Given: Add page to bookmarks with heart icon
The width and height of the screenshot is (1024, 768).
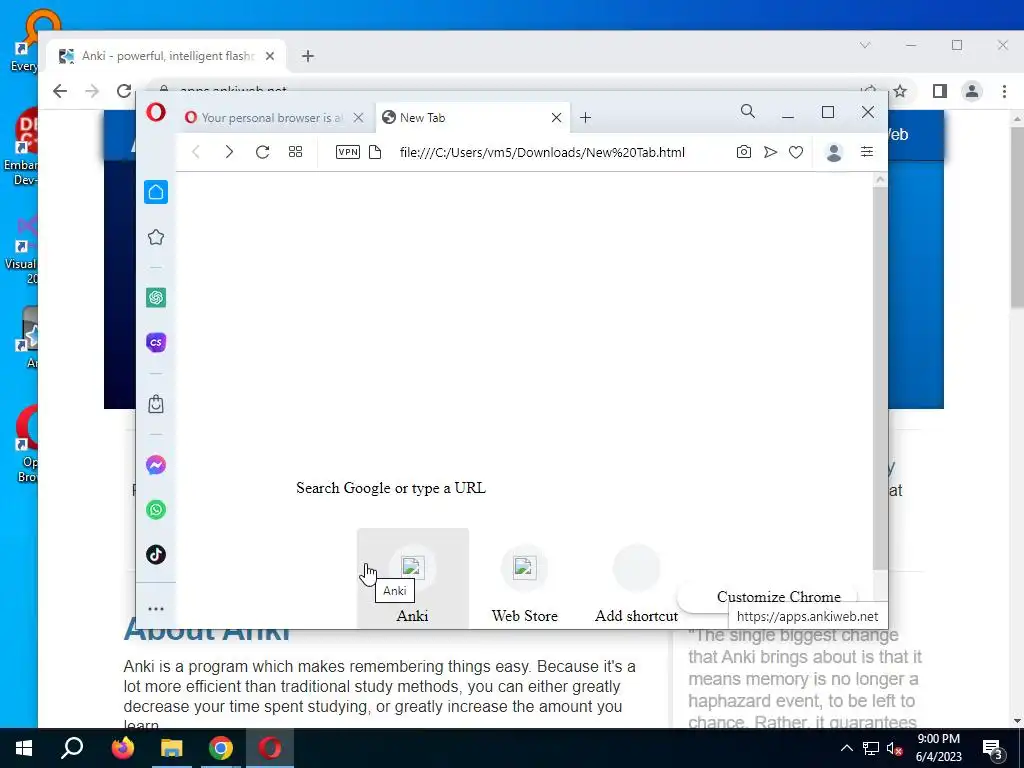Looking at the screenshot, I should [795, 152].
